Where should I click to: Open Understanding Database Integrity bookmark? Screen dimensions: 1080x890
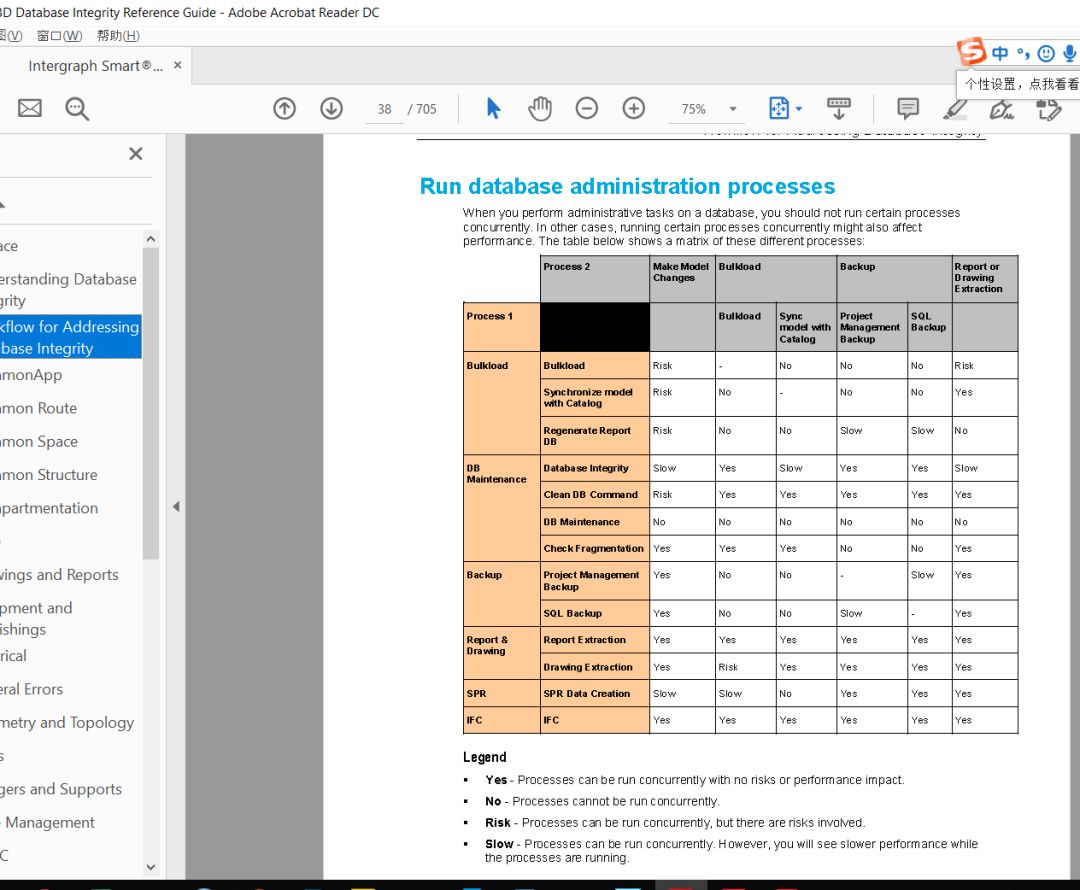[x=68, y=290]
